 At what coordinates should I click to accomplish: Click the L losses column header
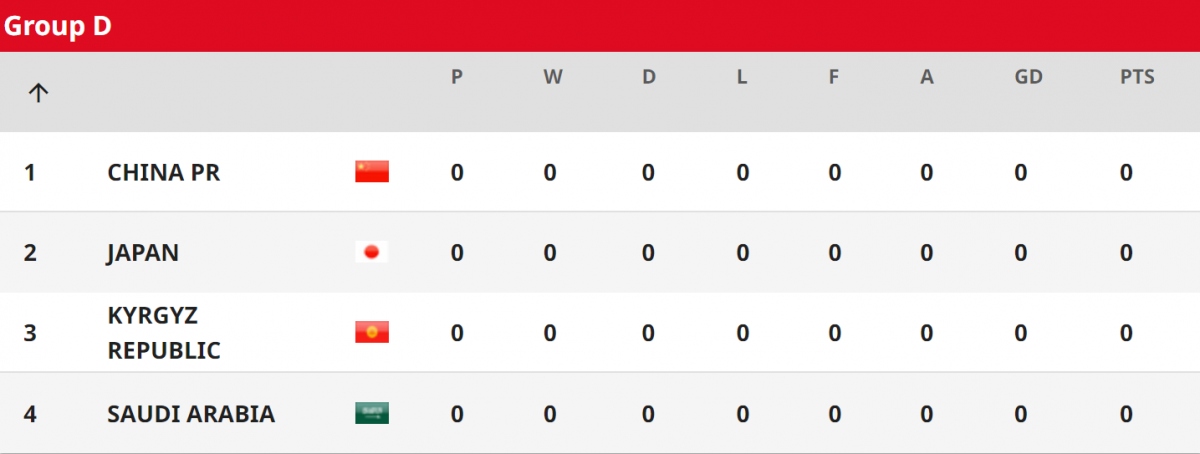[742, 77]
